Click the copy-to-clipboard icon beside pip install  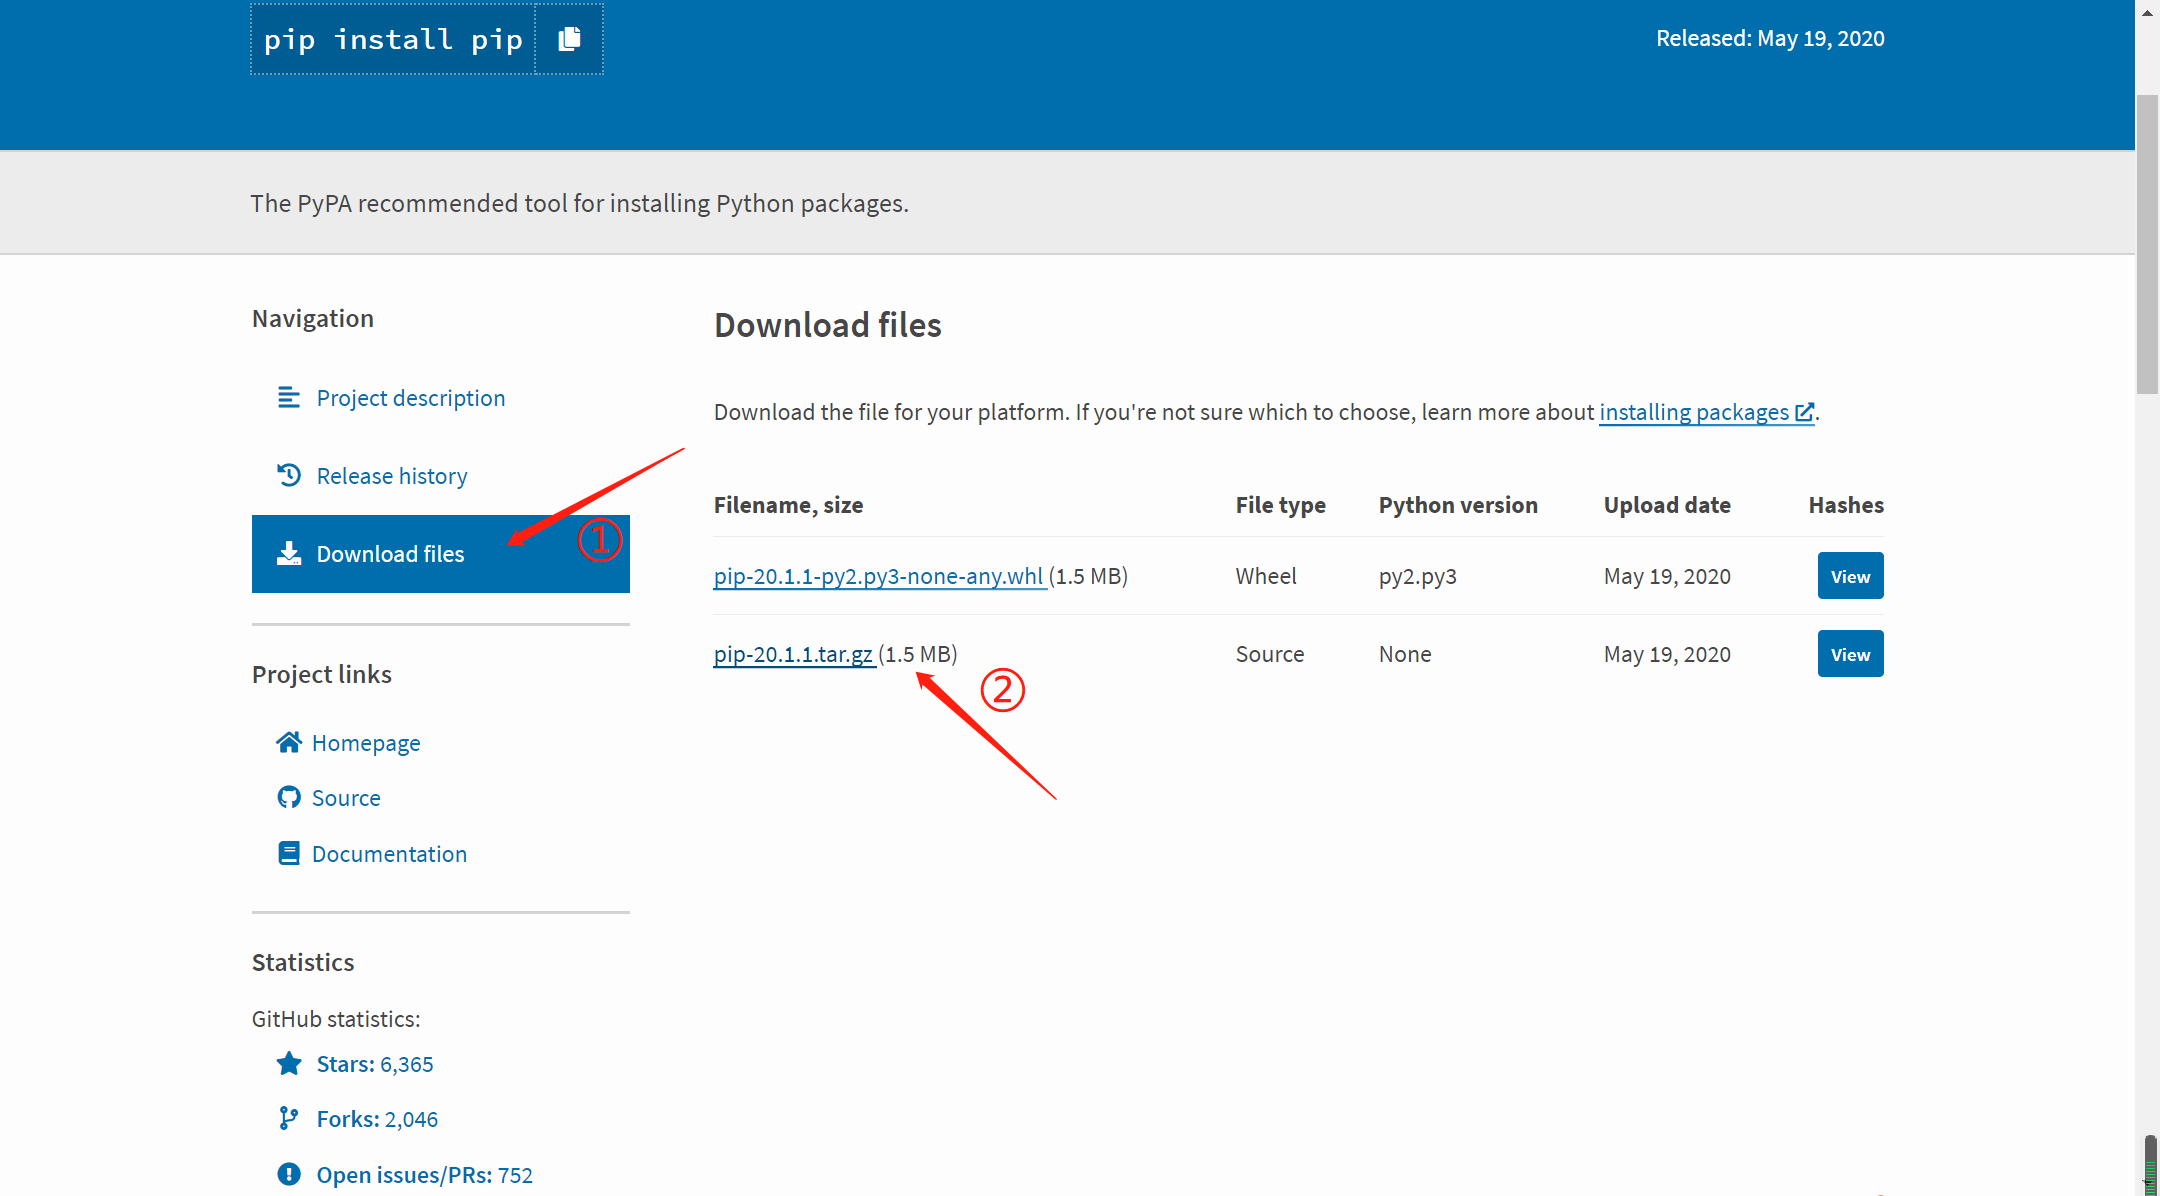(x=569, y=39)
